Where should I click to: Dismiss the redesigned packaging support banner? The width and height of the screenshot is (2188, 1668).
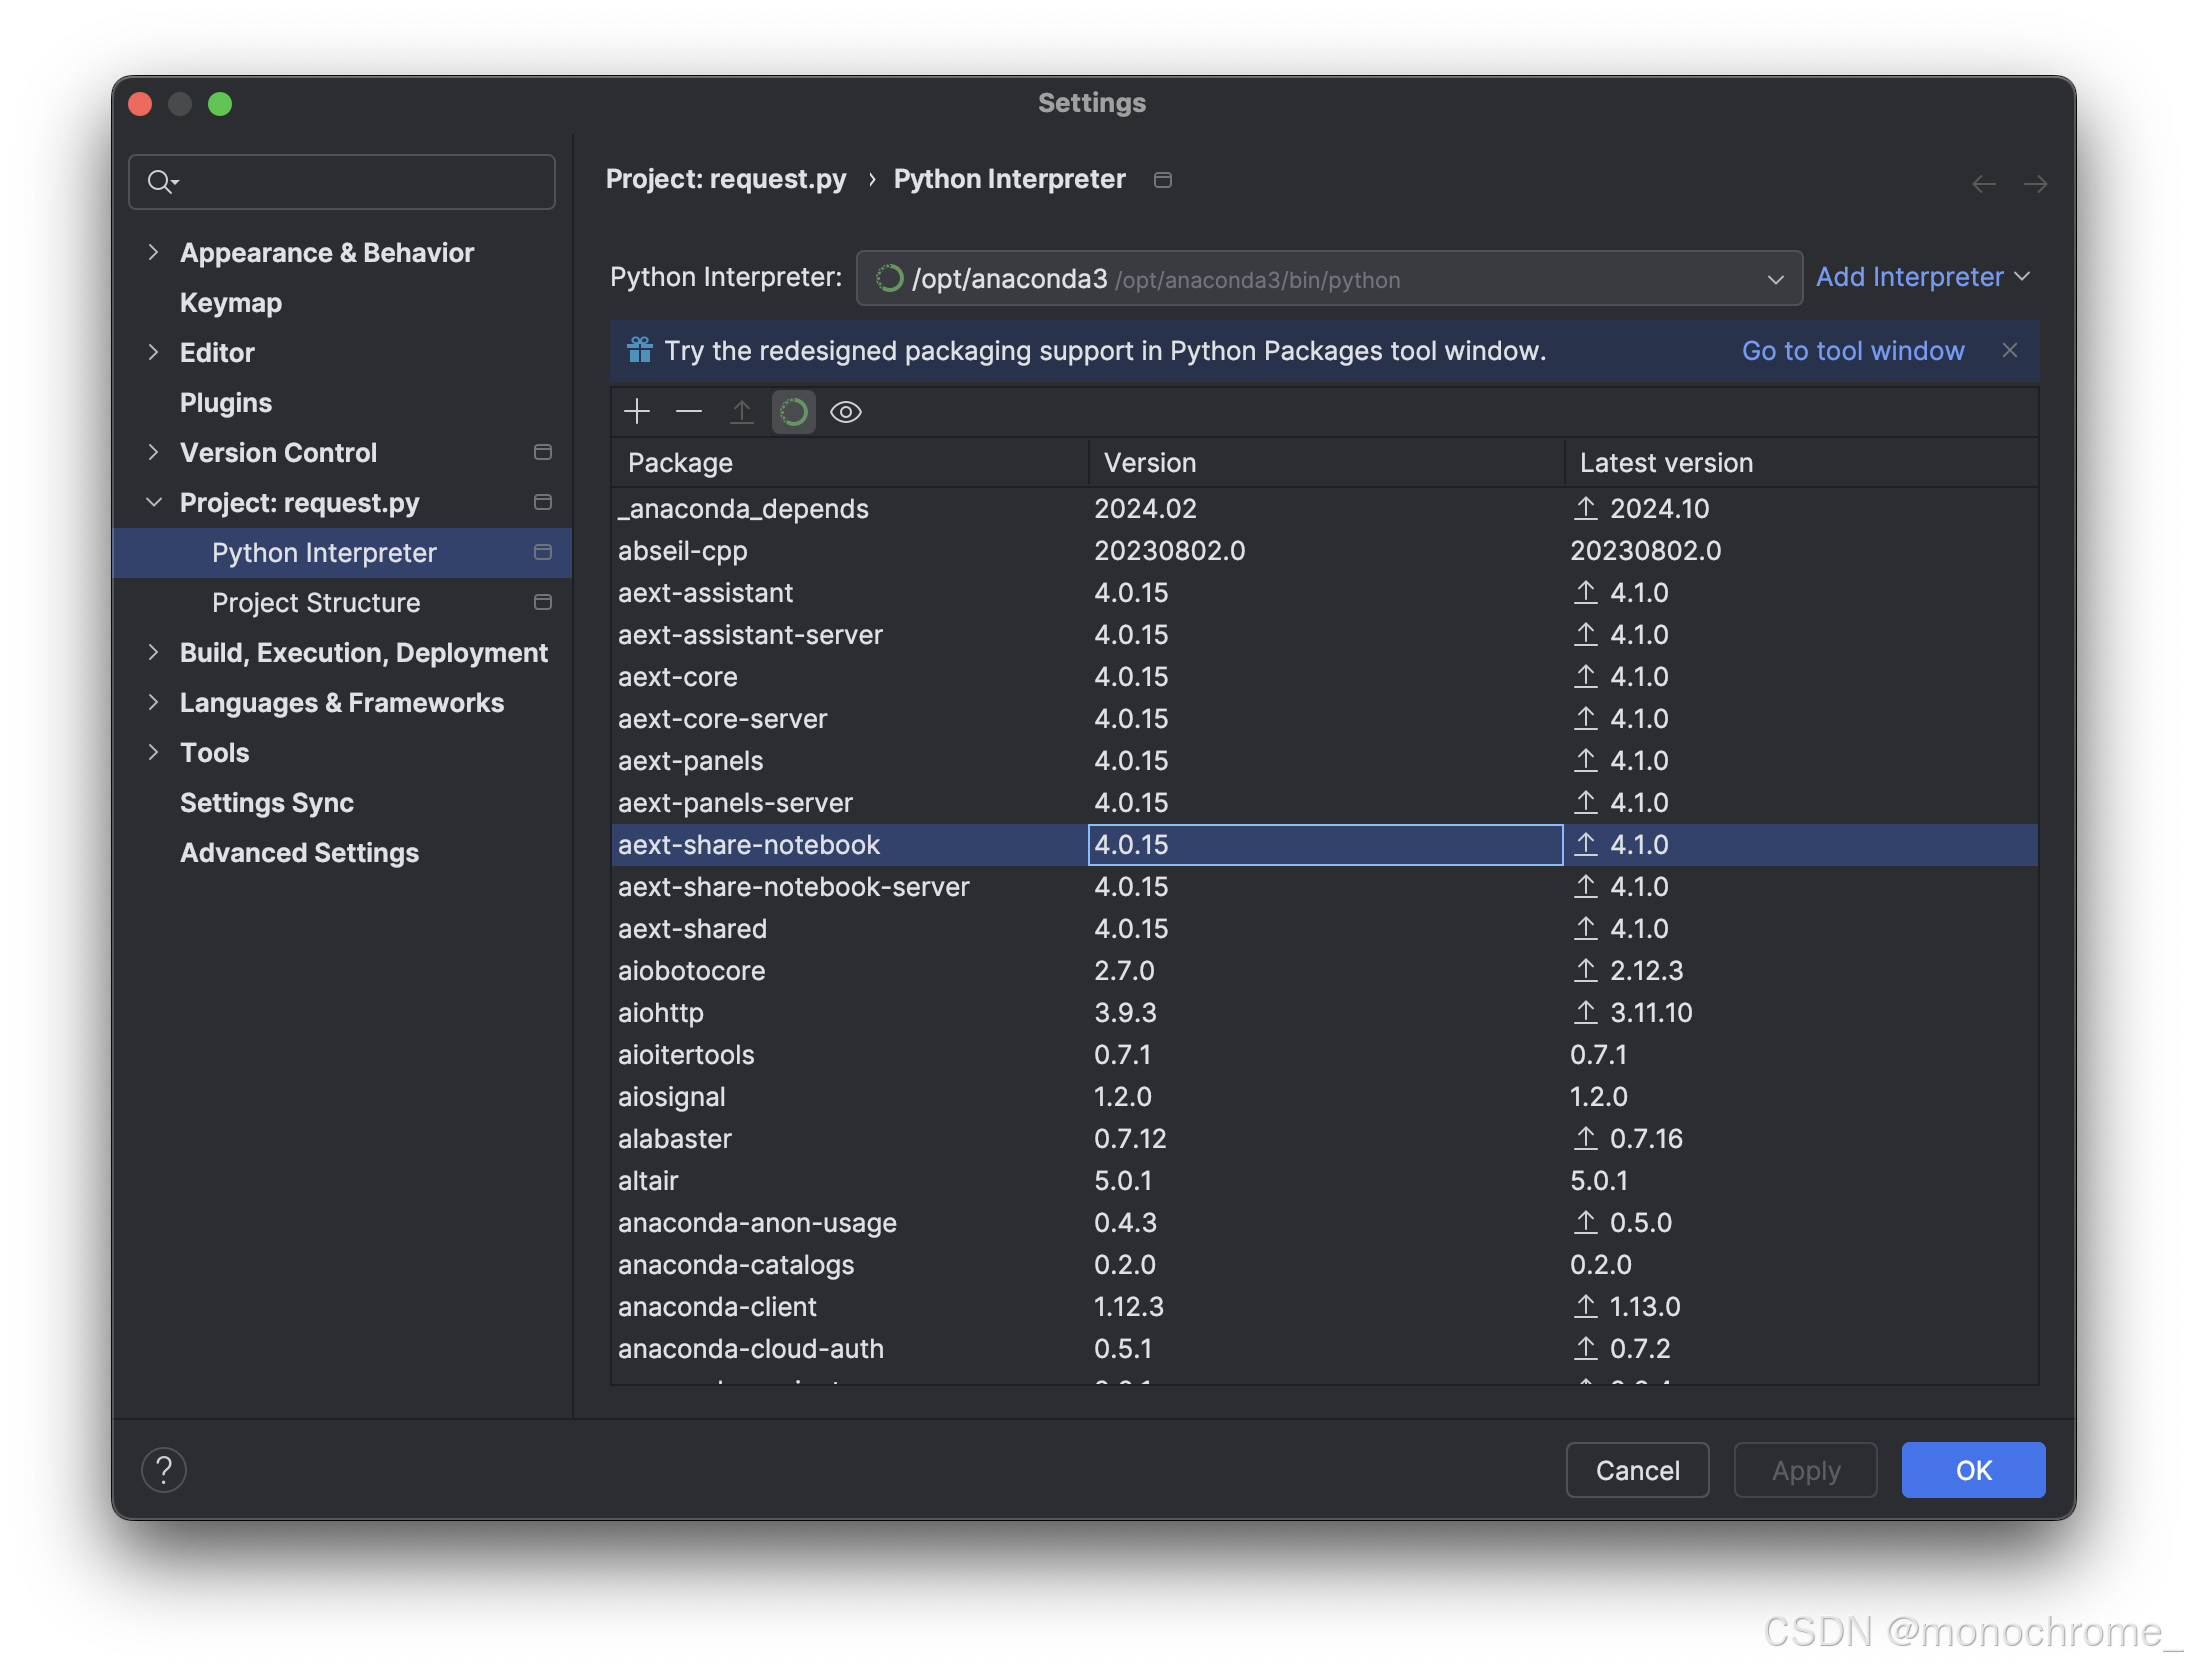[x=2010, y=351]
